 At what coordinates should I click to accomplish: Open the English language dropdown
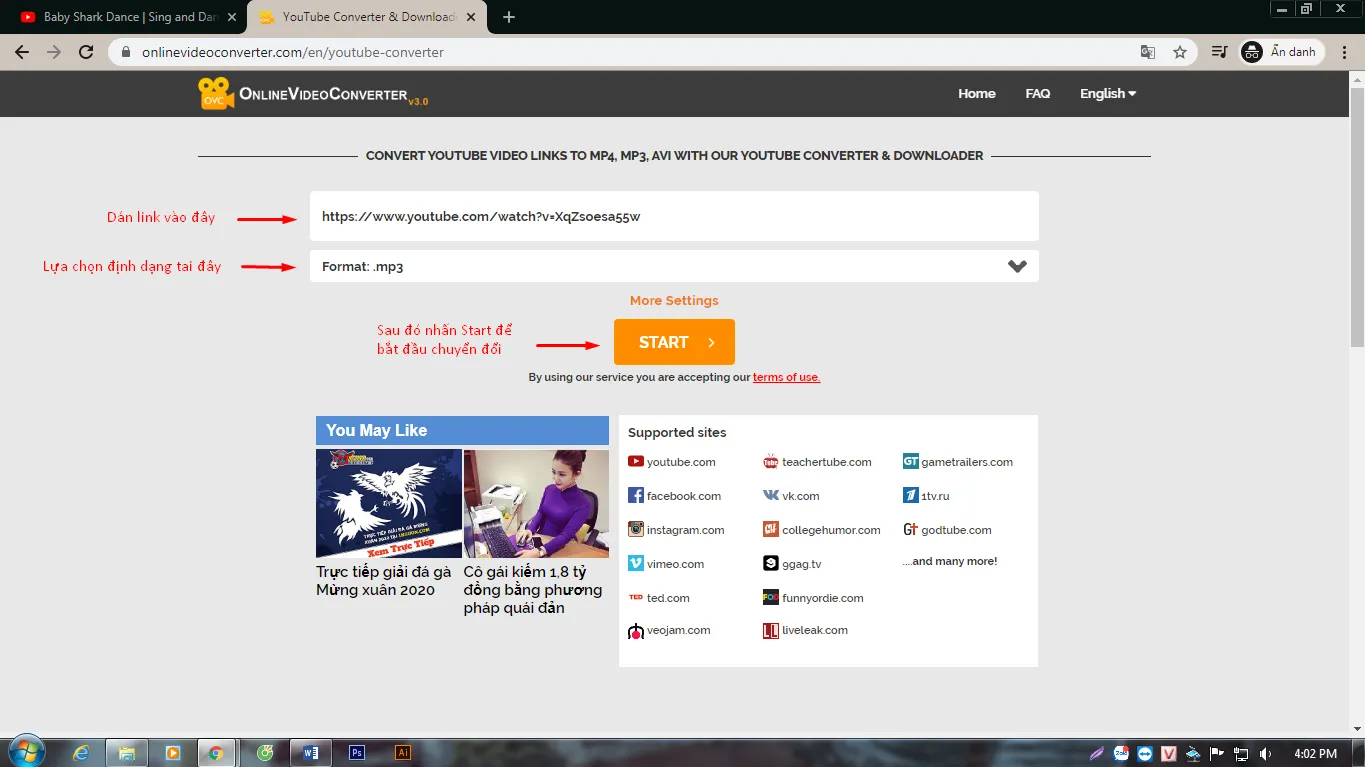(1108, 93)
